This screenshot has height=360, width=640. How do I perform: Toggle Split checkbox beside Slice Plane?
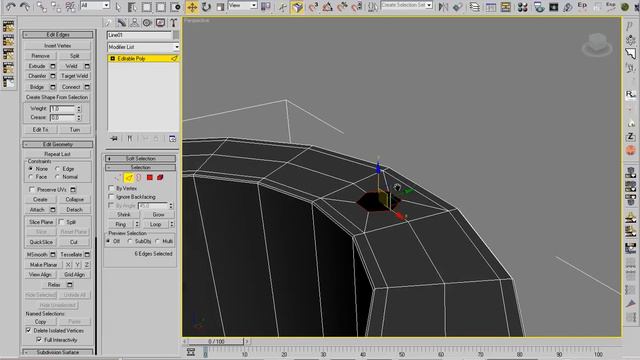click(x=62, y=222)
